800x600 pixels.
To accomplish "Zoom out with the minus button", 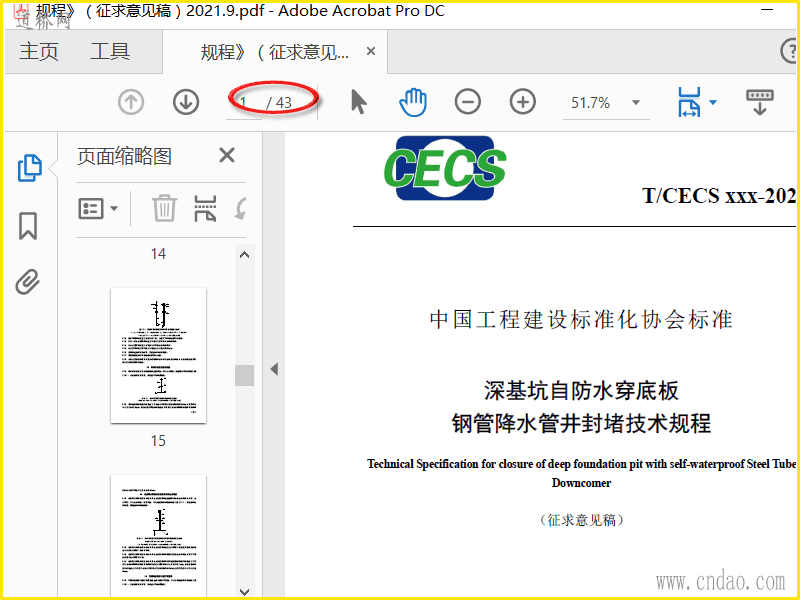I will click(468, 102).
